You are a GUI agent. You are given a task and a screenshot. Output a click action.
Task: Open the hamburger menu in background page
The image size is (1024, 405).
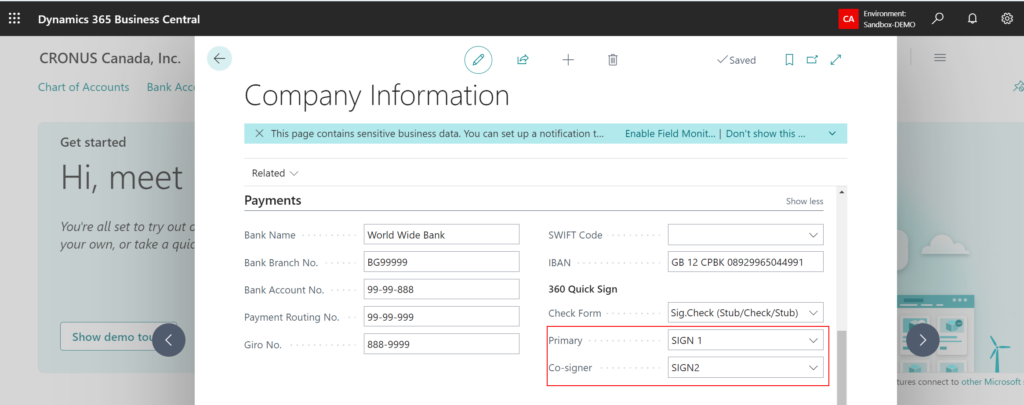pos(940,57)
